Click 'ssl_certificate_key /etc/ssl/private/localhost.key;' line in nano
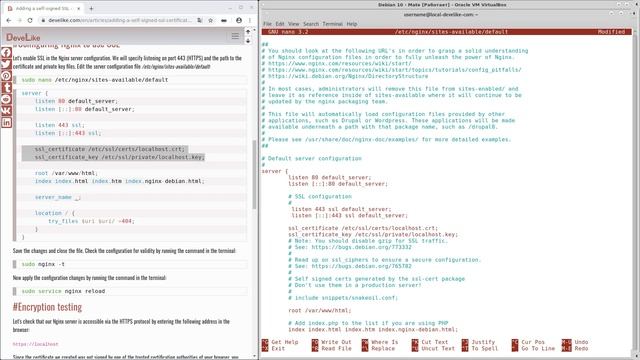Screen dimensions: 640x360 tap(373, 234)
